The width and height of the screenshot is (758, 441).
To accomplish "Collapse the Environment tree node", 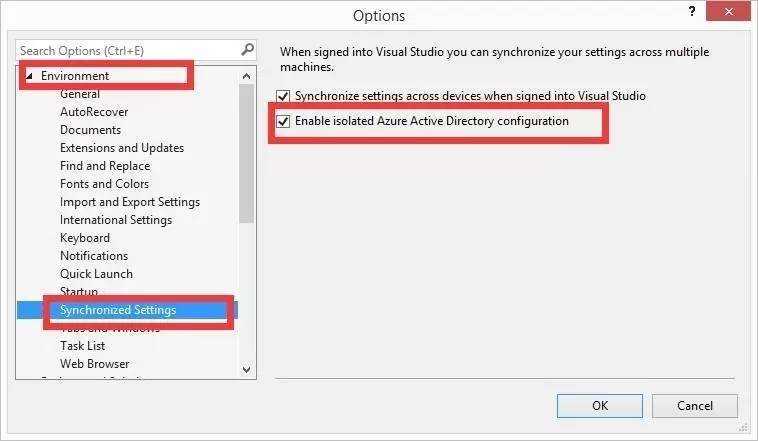I will 29,76.
